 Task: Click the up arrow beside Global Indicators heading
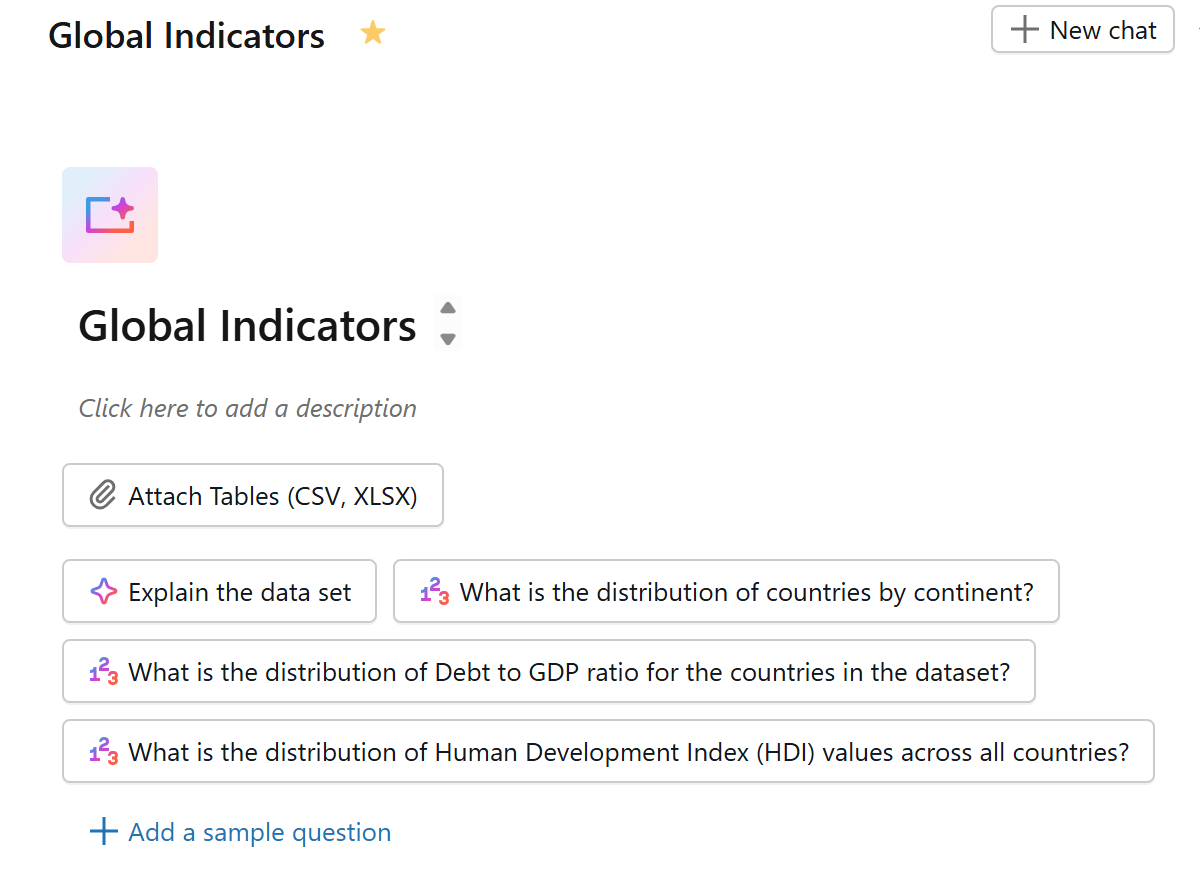pyautogui.click(x=448, y=308)
